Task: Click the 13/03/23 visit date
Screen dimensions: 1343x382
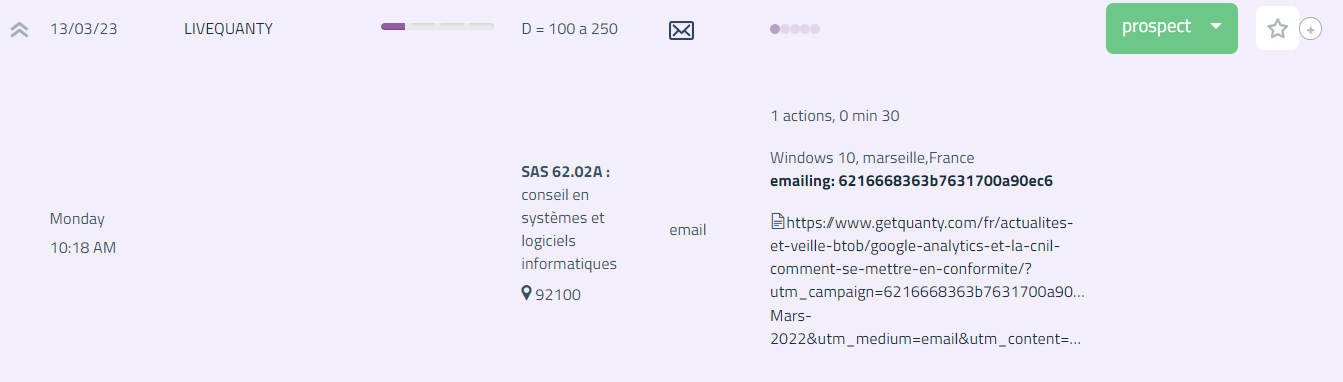Action: [x=84, y=29]
